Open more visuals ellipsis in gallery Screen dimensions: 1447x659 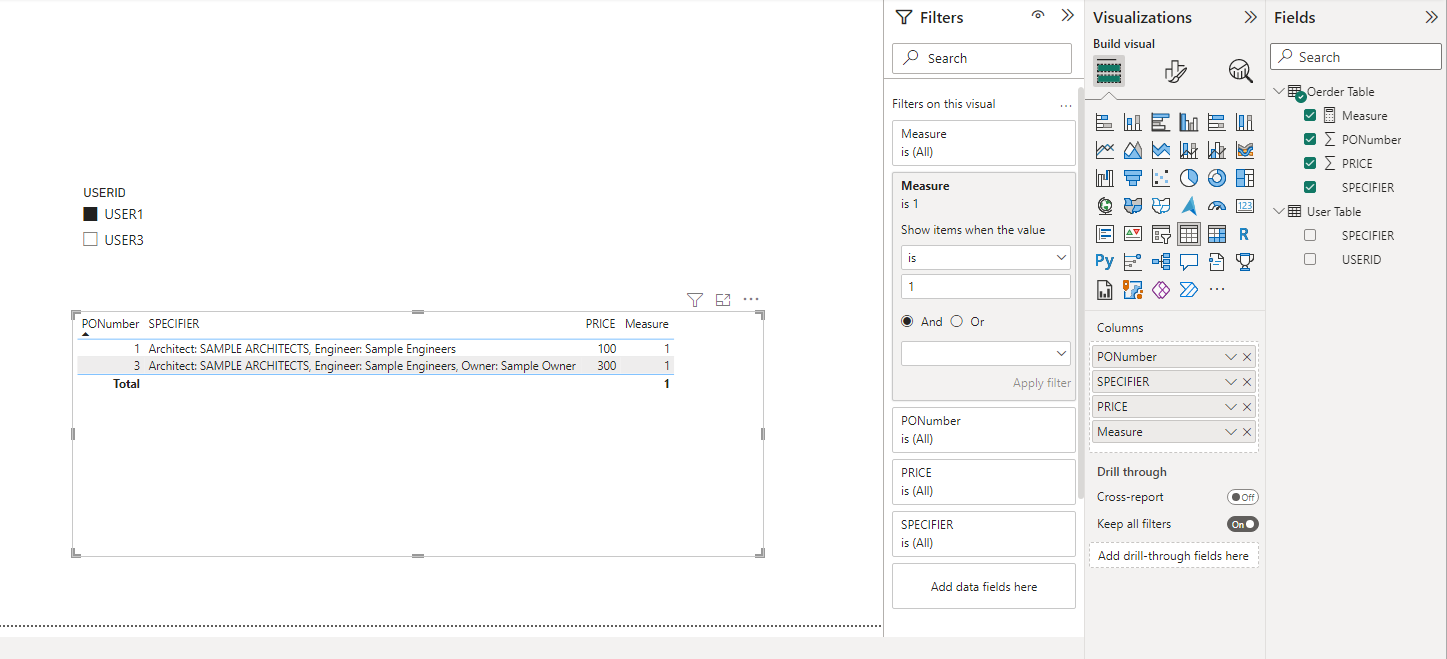[1217, 289]
